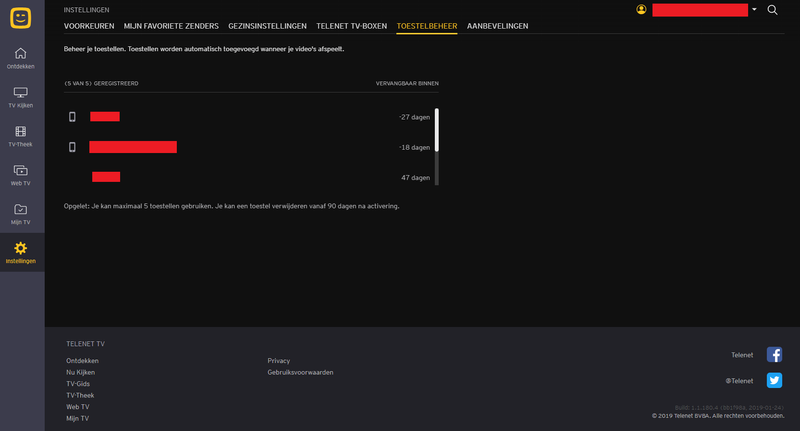The image size is (800, 431).
Task: Click the search magnifier icon
Action: (772, 10)
